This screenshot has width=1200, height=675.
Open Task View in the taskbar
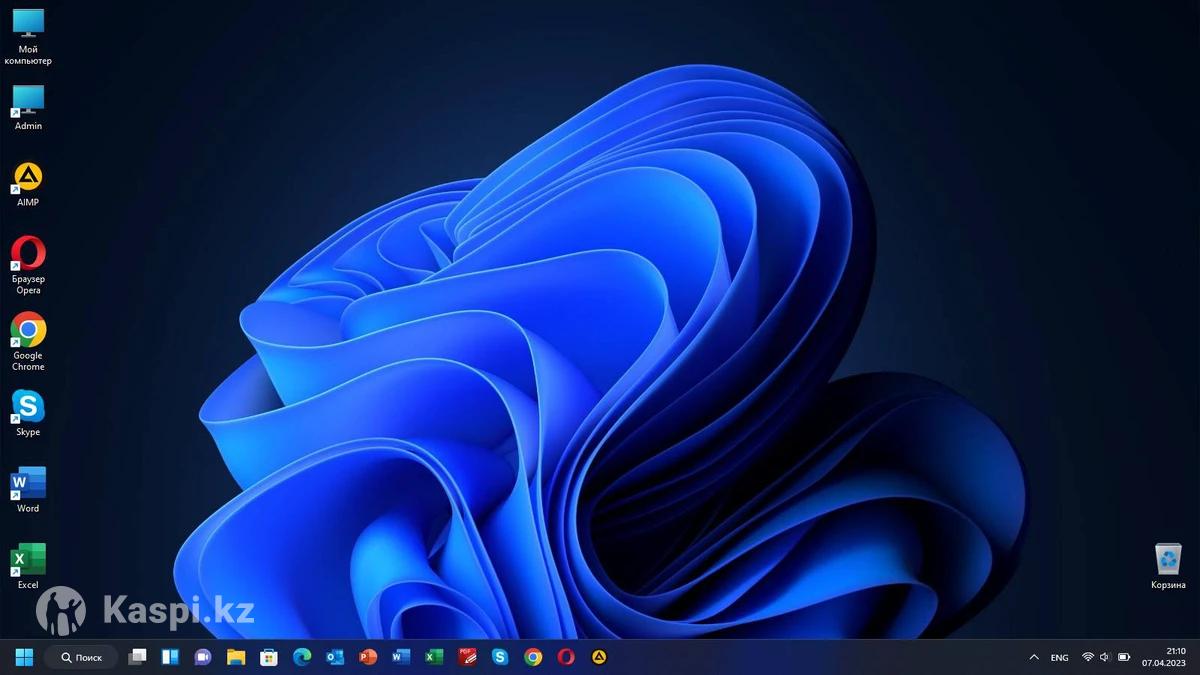[x=138, y=657]
